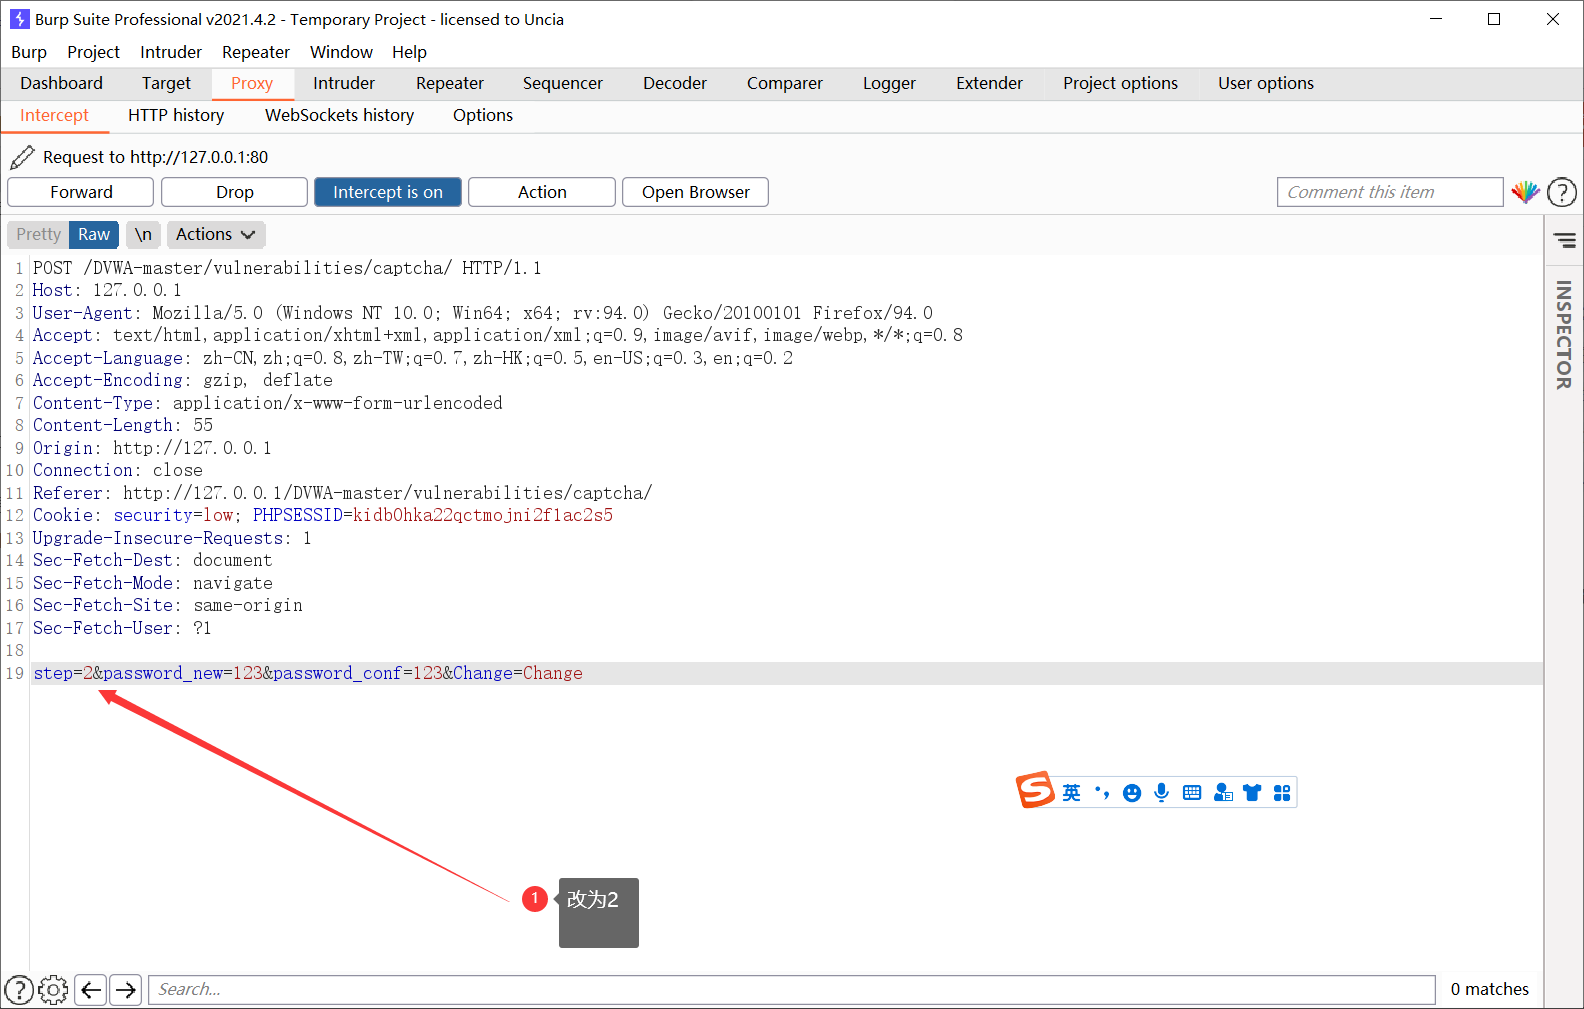Image resolution: width=1584 pixels, height=1009 pixels.
Task: Select the Intercept sub-tab
Action: [x=54, y=115]
